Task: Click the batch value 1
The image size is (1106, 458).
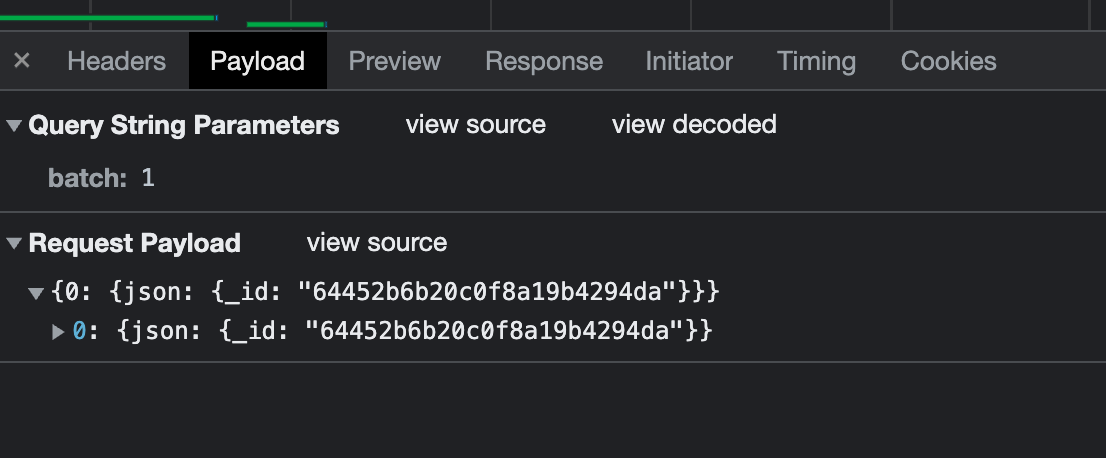Action: tap(148, 179)
